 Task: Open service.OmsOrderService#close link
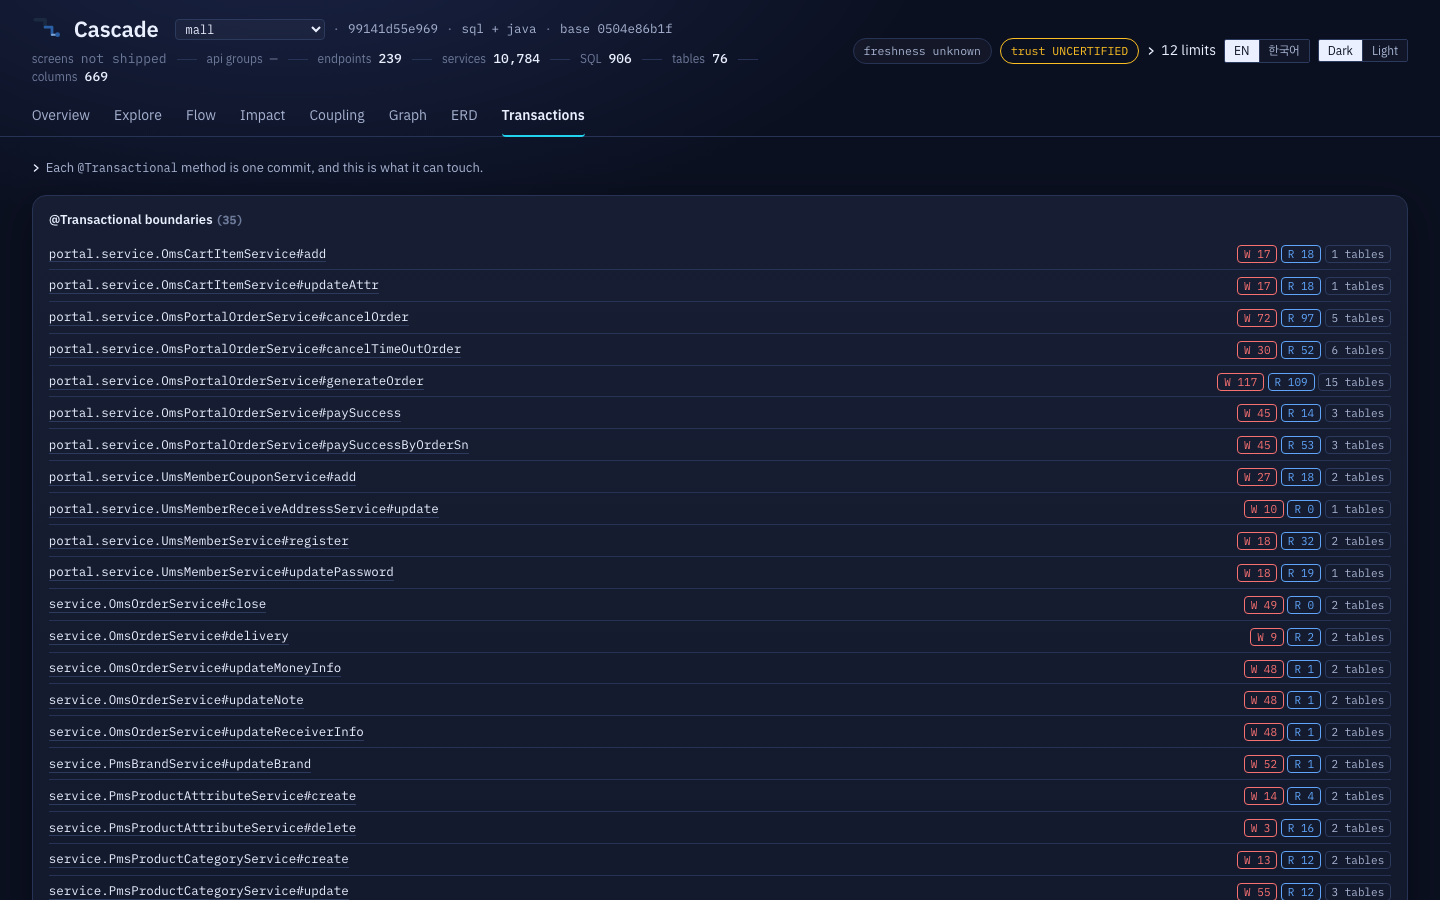tap(157, 604)
